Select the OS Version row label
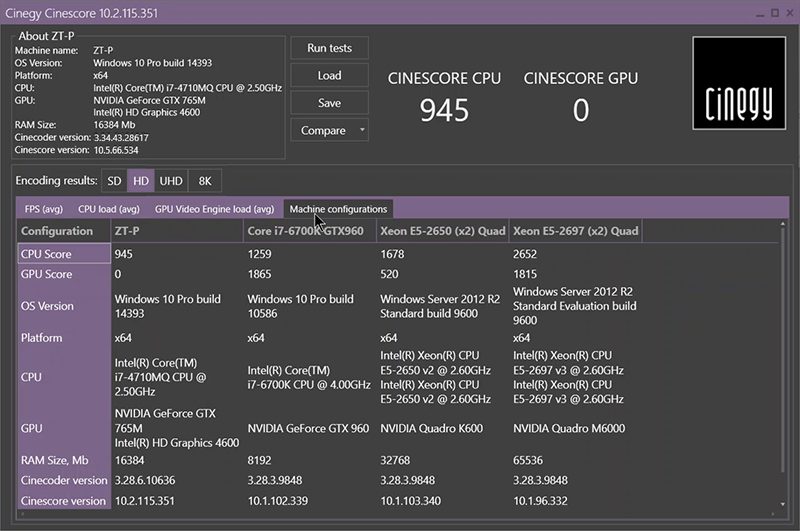Screen dimensions: 800x531 [64, 306]
